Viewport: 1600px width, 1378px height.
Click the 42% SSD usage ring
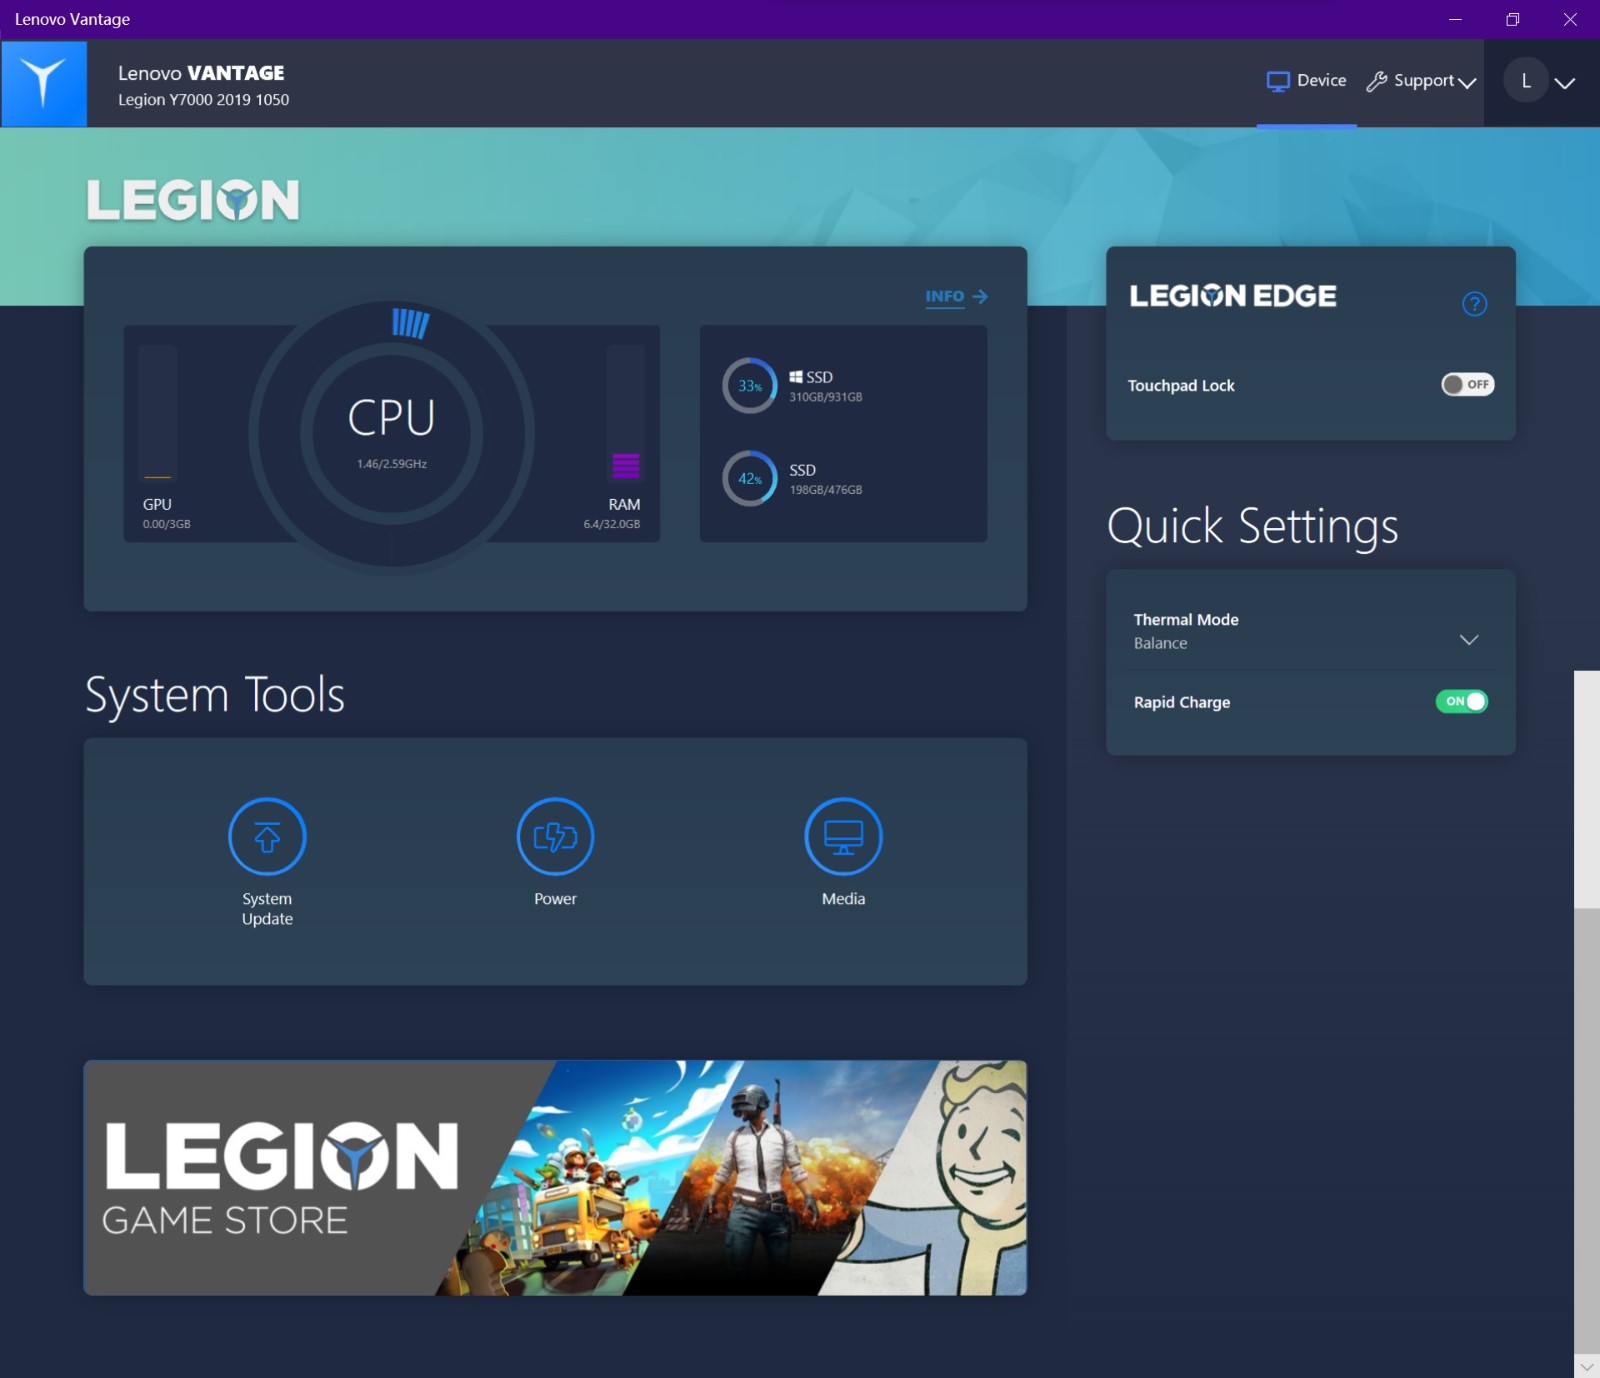750,478
